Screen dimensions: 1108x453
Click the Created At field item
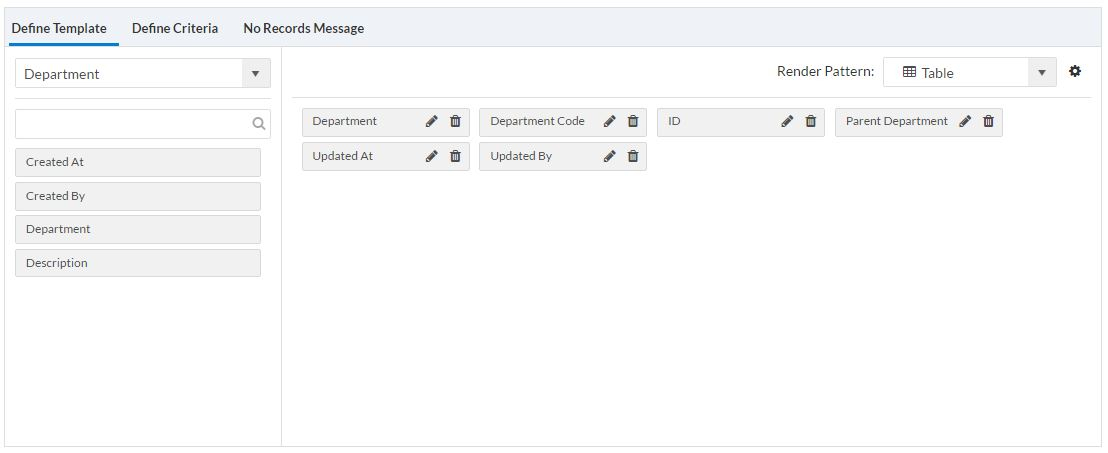coord(138,162)
